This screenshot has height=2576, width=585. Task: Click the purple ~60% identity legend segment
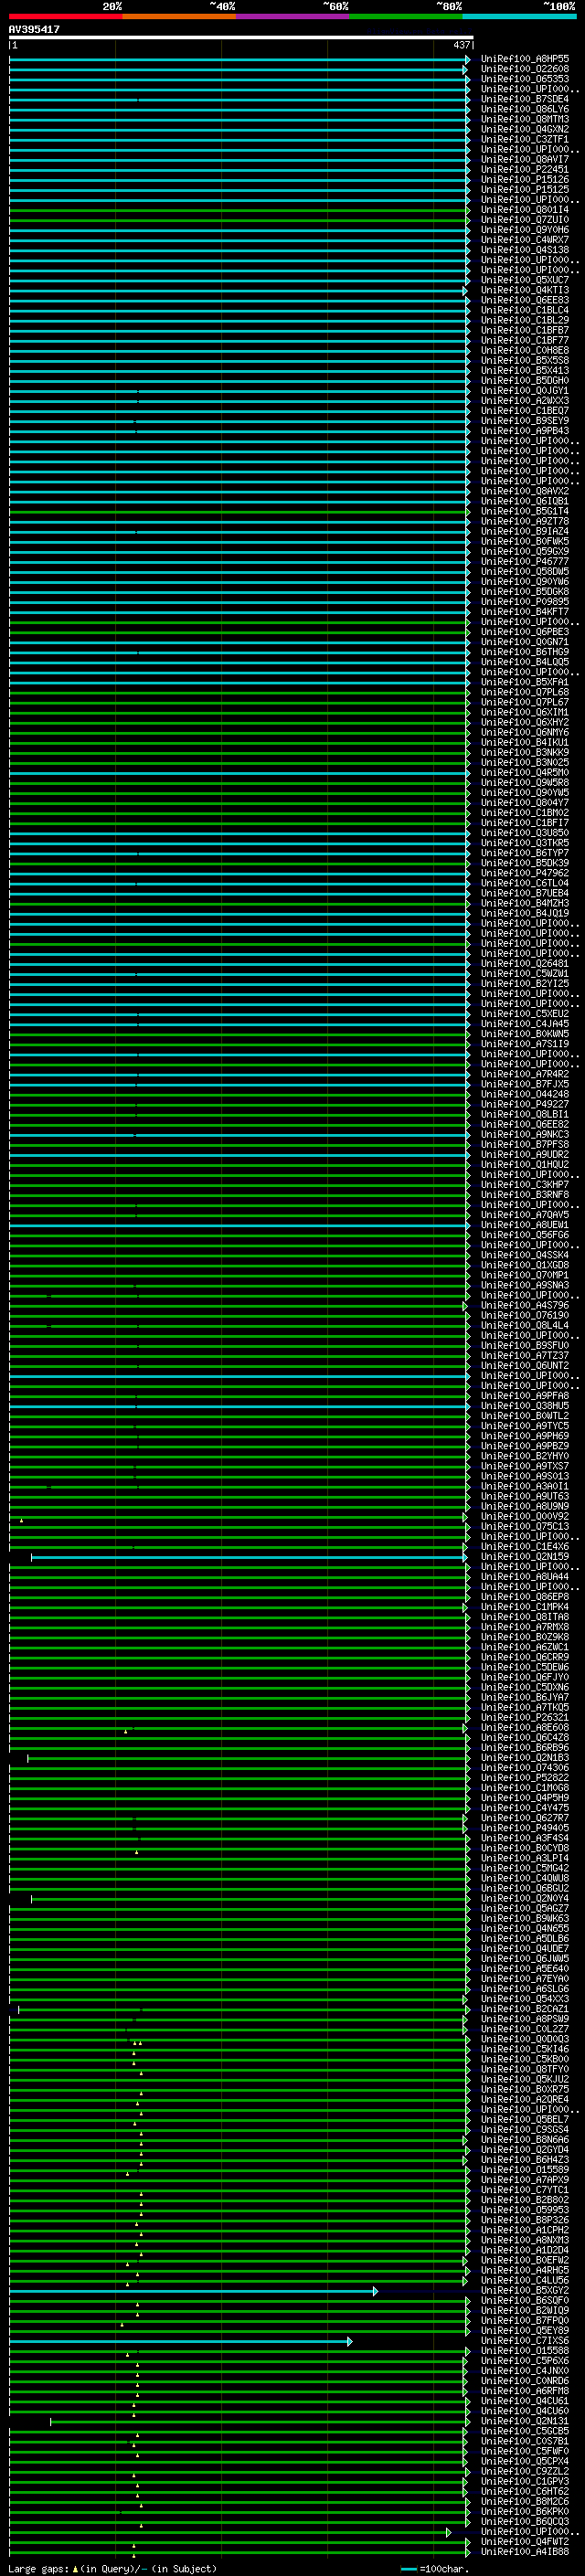(293, 16)
